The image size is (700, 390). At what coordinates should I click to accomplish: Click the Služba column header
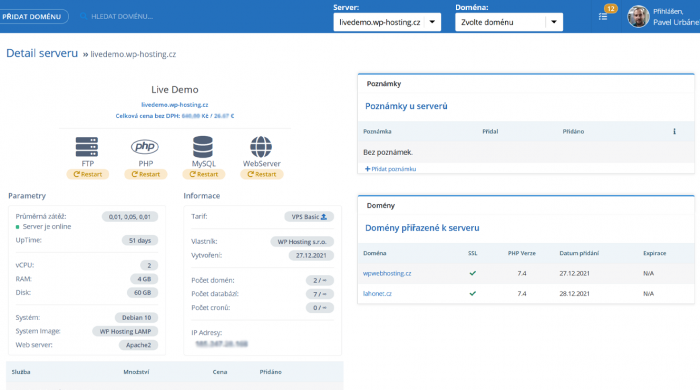[x=21, y=372]
